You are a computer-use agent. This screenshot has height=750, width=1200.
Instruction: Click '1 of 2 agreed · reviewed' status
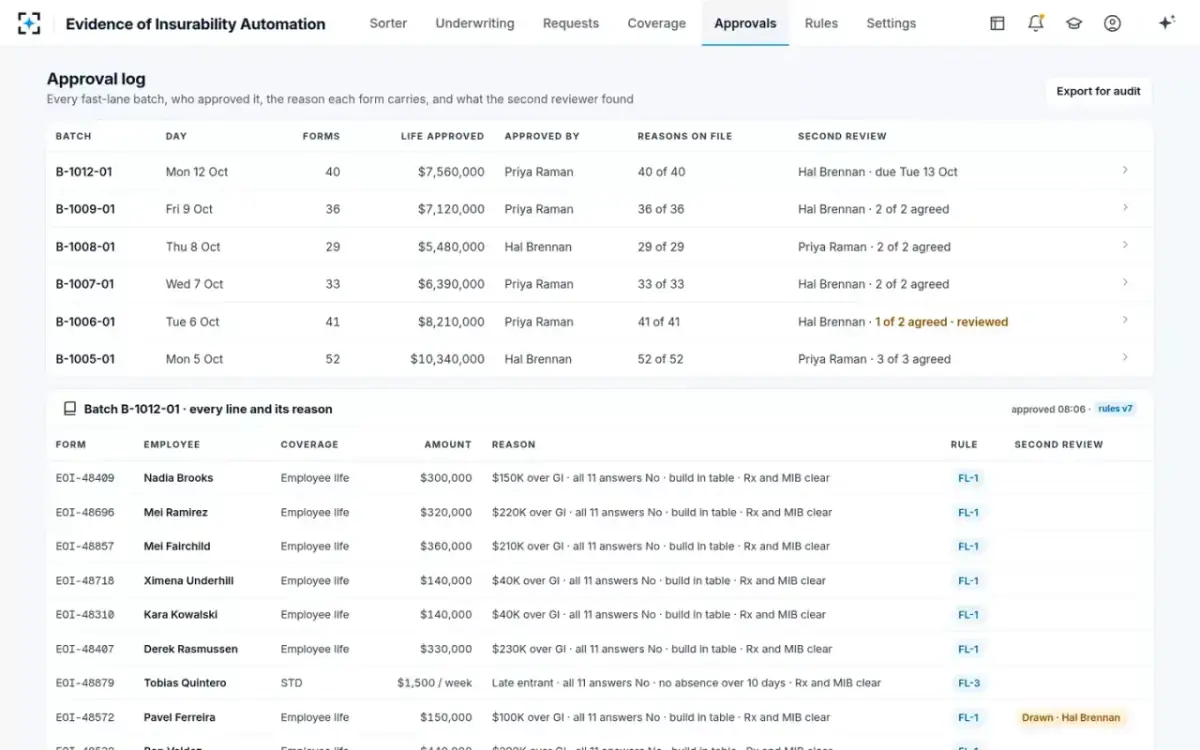coord(942,322)
